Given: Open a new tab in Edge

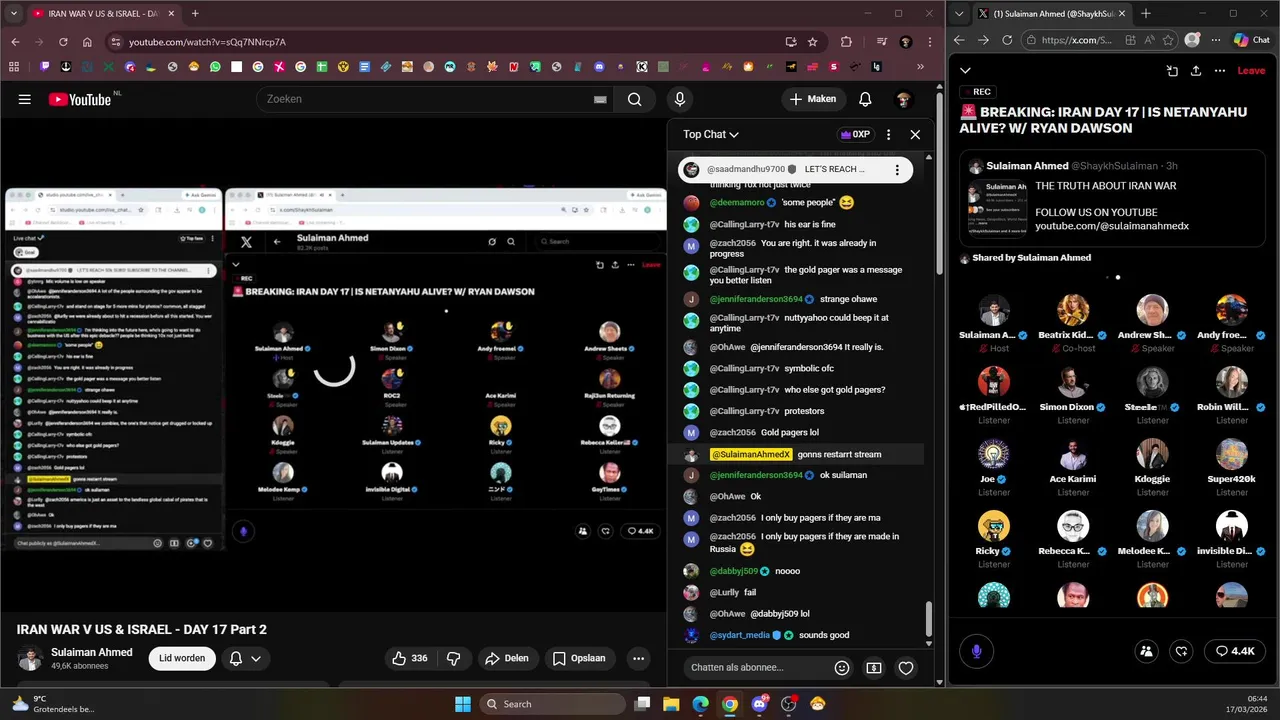Looking at the screenshot, I should click(x=1146, y=14).
